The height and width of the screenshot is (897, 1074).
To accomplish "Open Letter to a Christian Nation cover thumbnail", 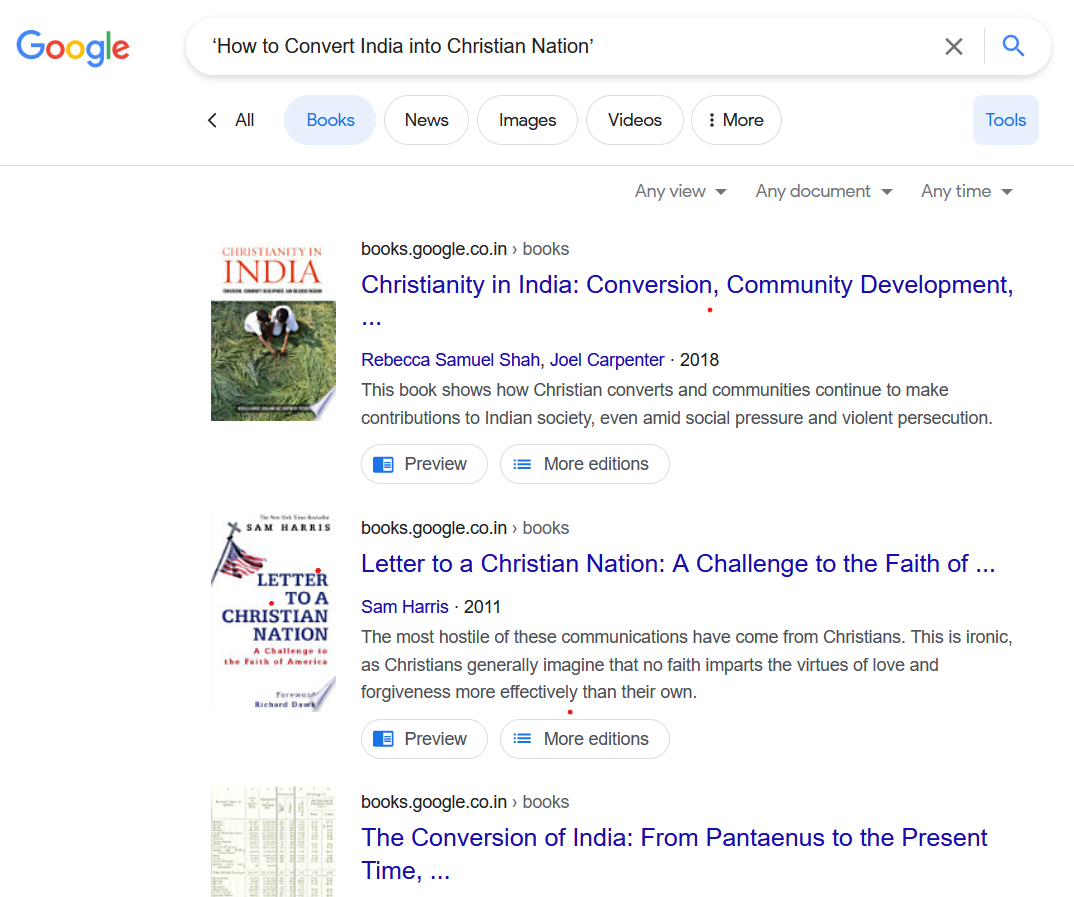I will pyautogui.click(x=273, y=612).
